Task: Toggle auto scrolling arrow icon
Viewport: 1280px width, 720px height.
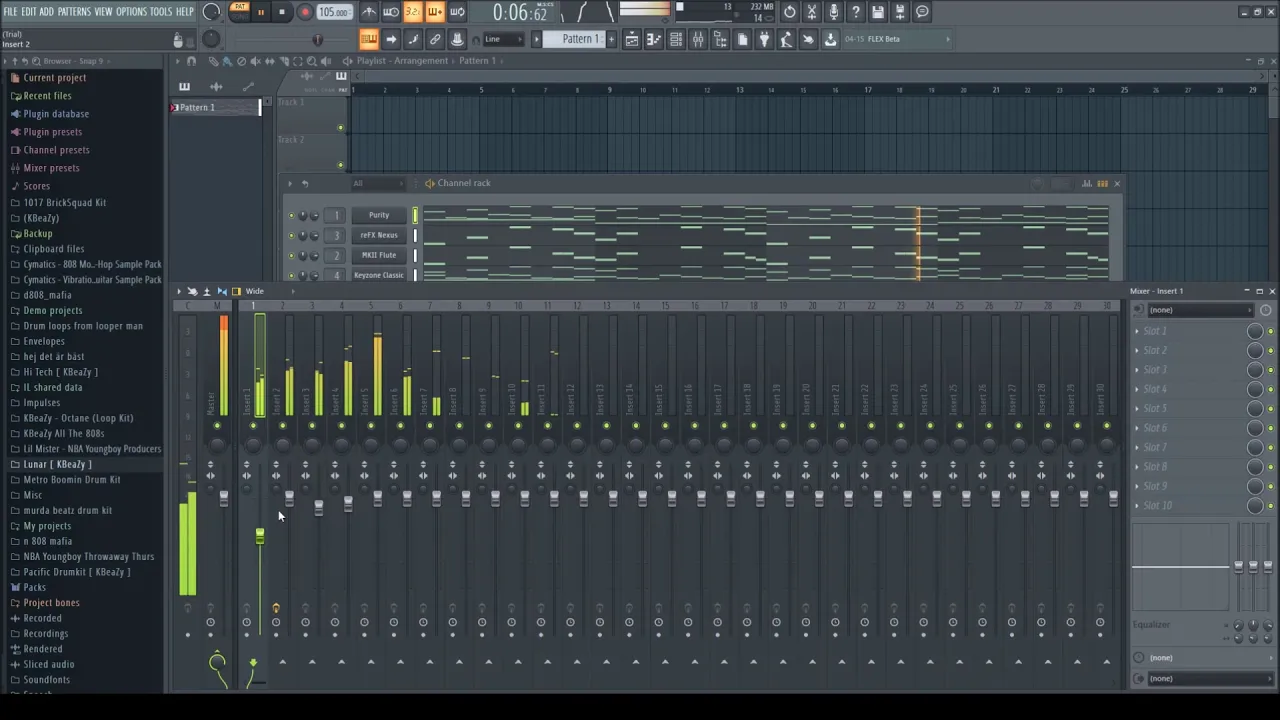Action: (x=391, y=39)
